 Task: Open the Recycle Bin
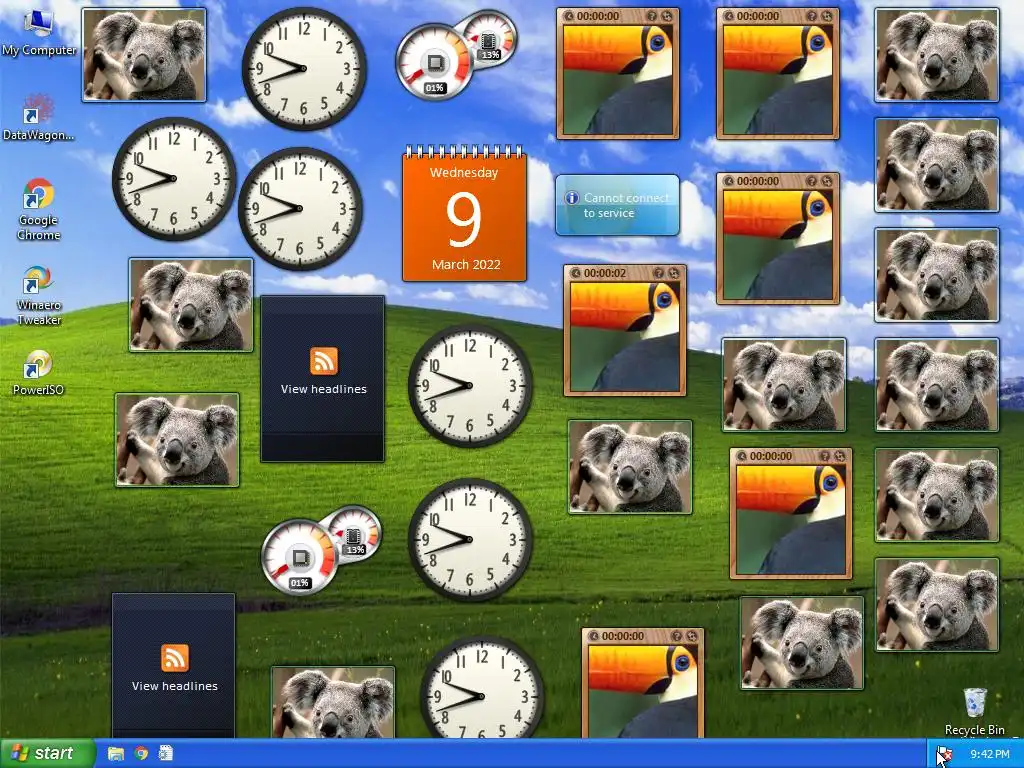975,712
